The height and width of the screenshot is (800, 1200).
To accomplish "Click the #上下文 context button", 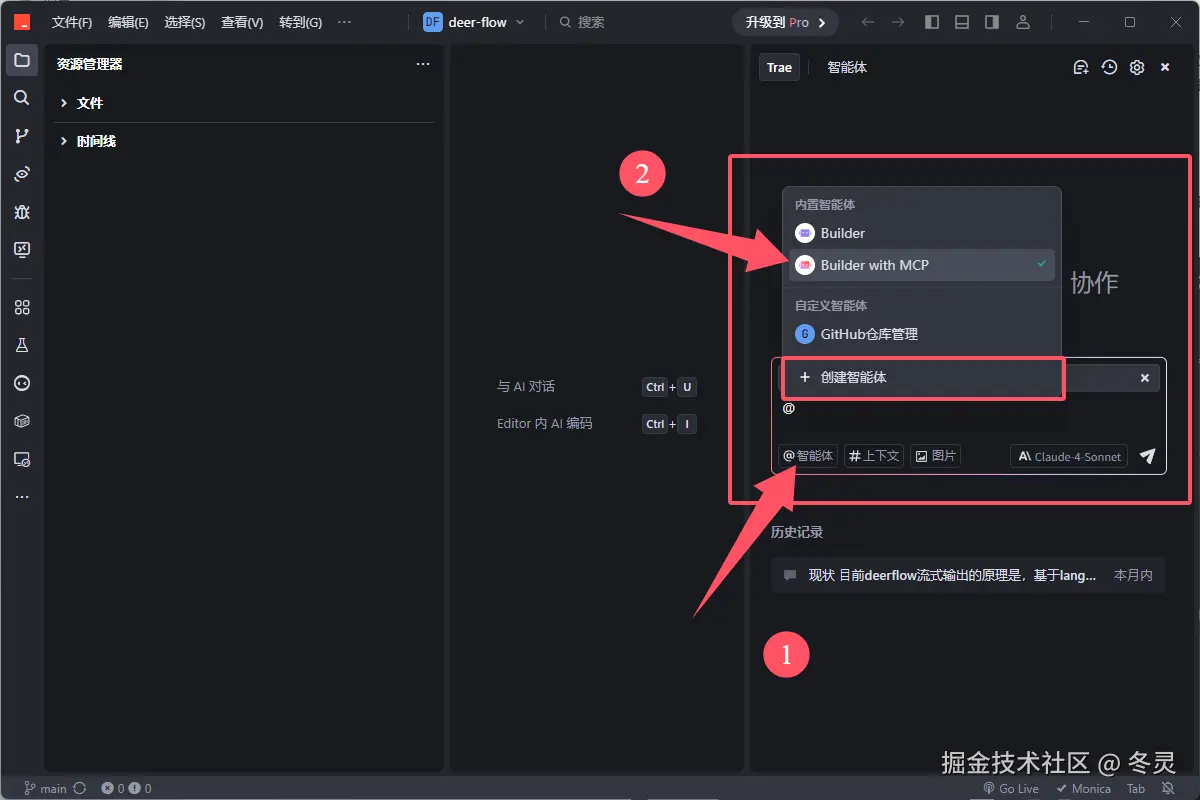I will (874, 456).
